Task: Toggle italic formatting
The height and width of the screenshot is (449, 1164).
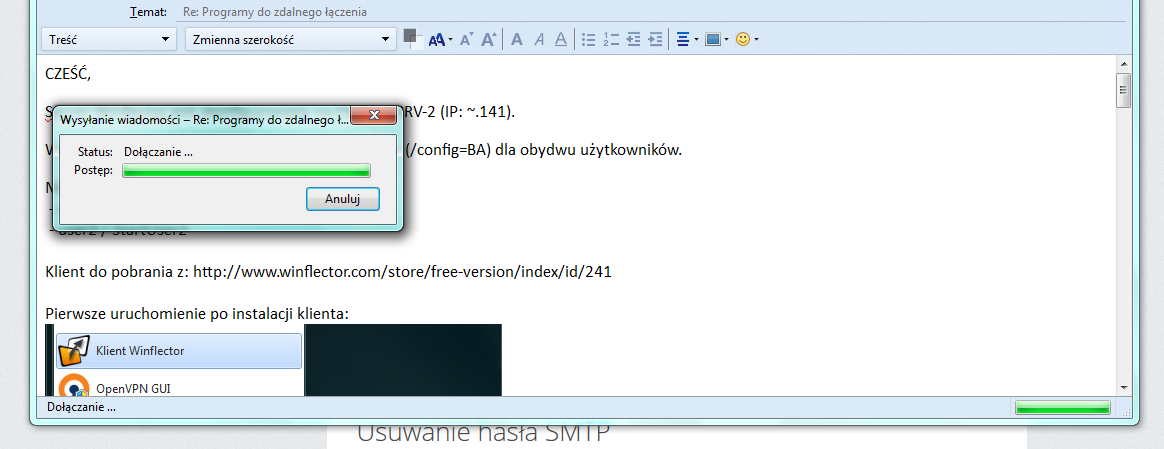Action: coord(540,39)
